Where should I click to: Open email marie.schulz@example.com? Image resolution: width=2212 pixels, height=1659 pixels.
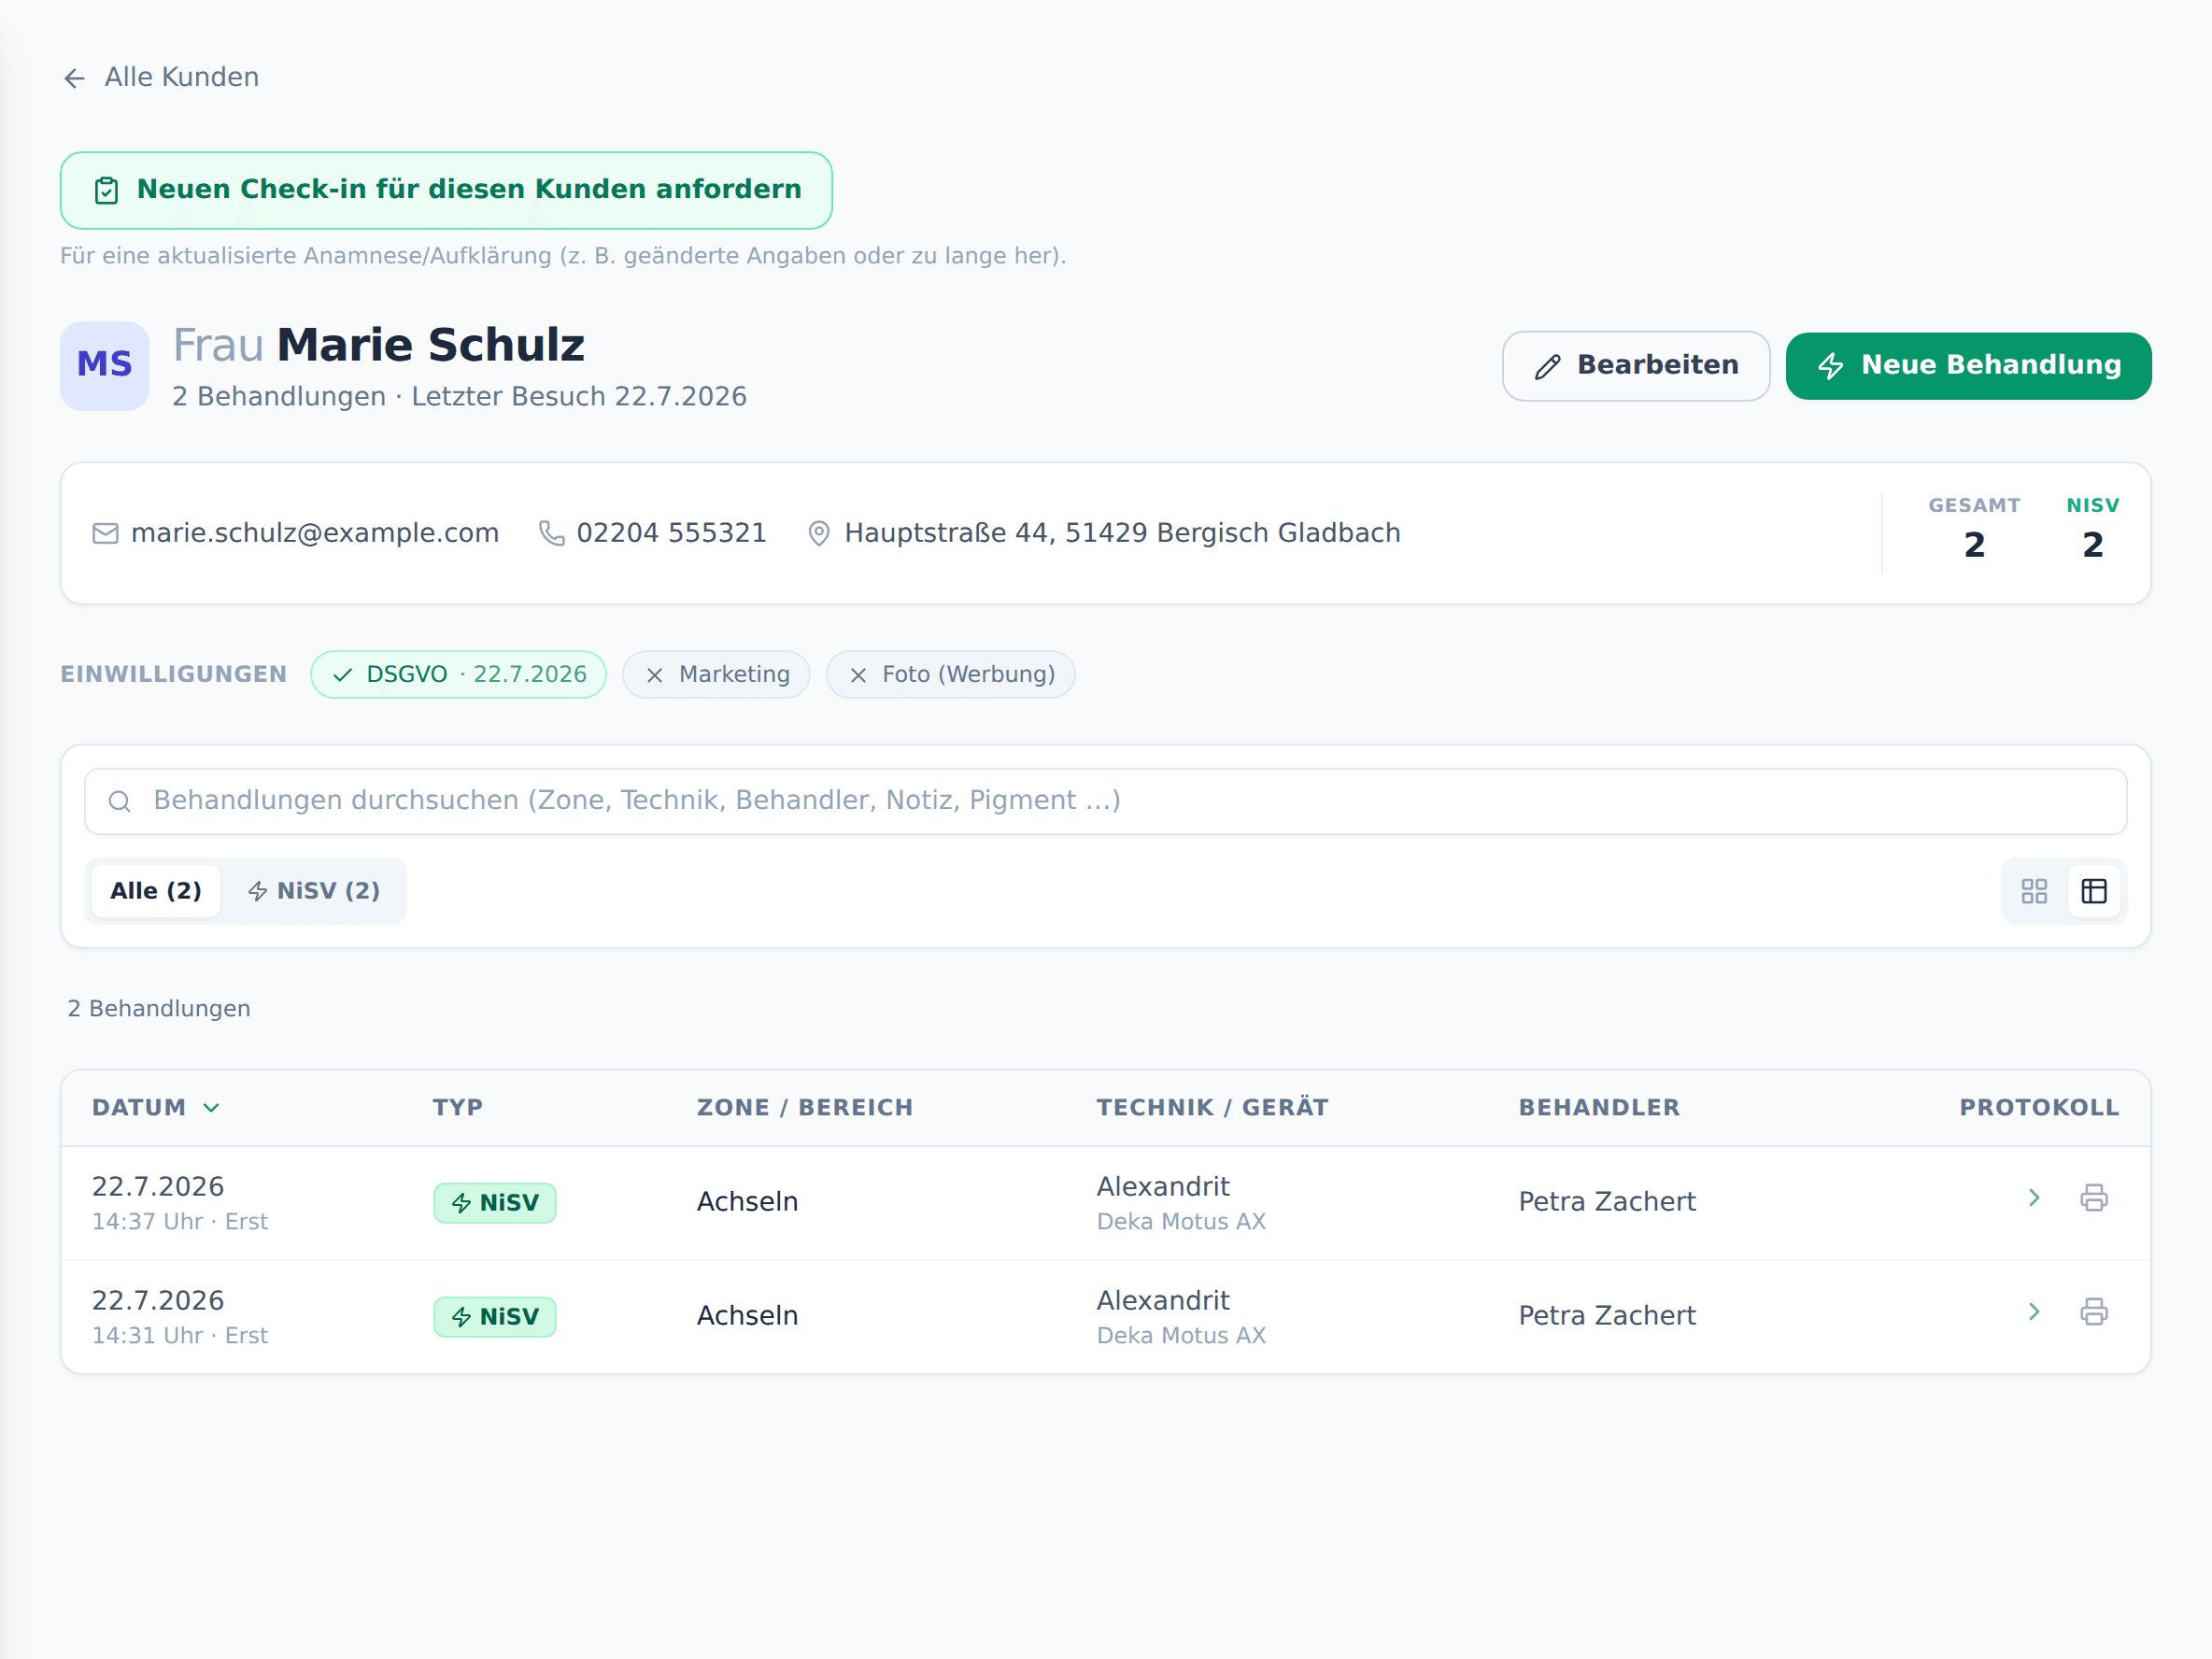coord(315,533)
